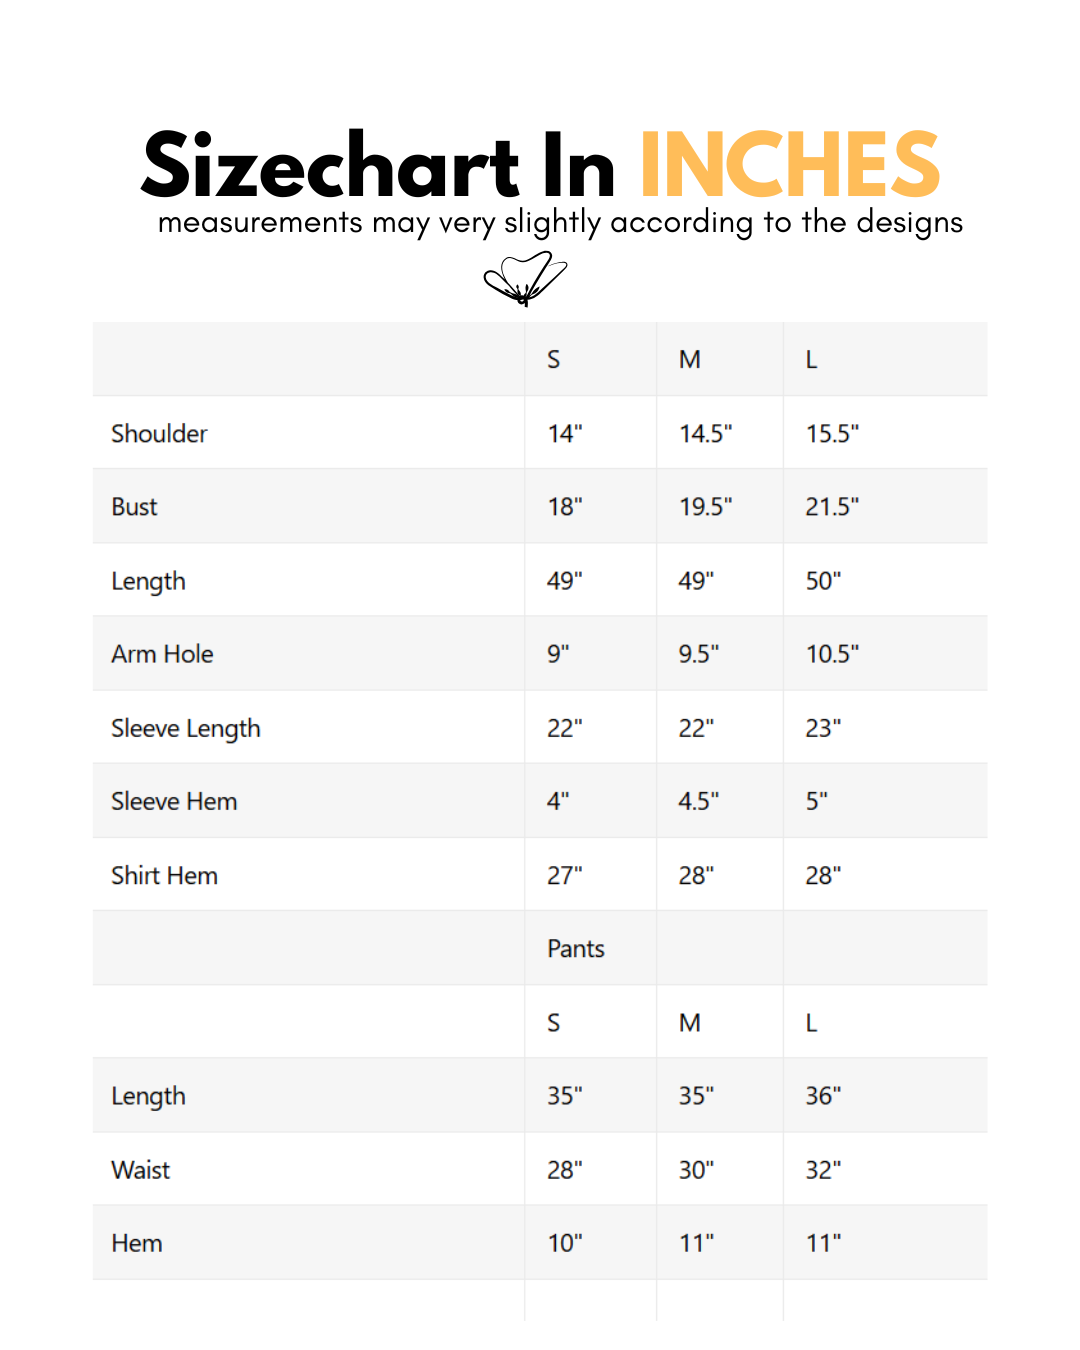Click the 4.5" sleeve hem measurement

[x=698, y=802]
